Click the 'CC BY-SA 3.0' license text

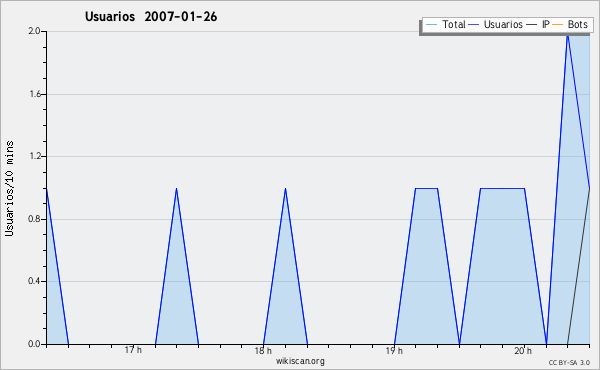[569, 363]
